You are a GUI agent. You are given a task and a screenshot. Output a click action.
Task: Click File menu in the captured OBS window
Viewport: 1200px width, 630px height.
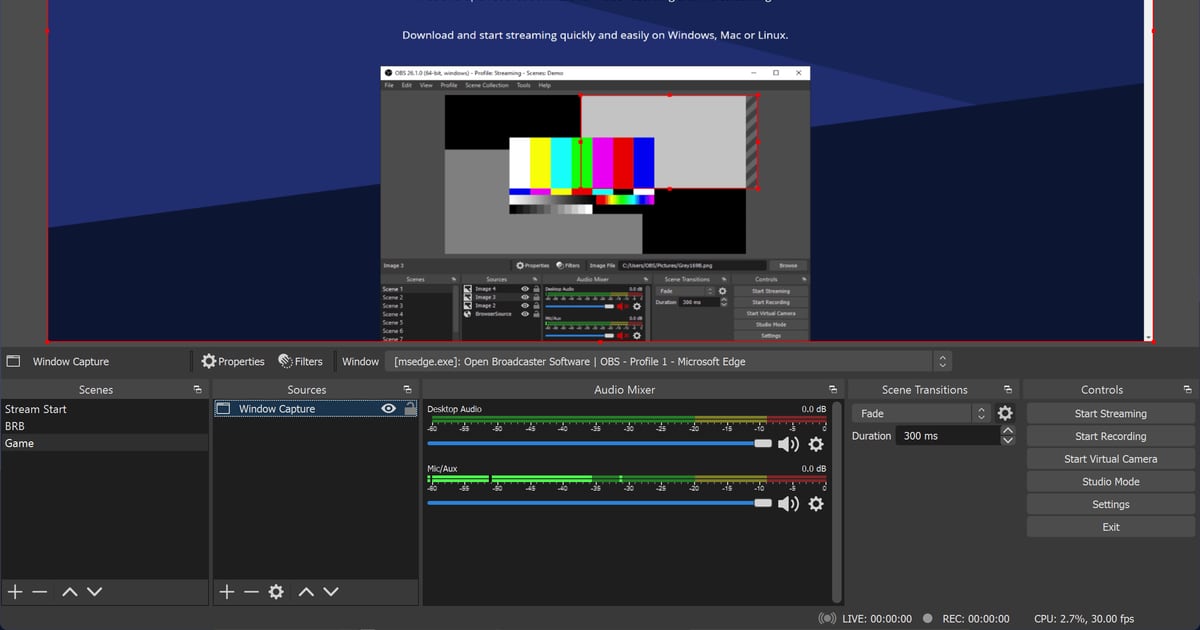click(x=390, y=85)
